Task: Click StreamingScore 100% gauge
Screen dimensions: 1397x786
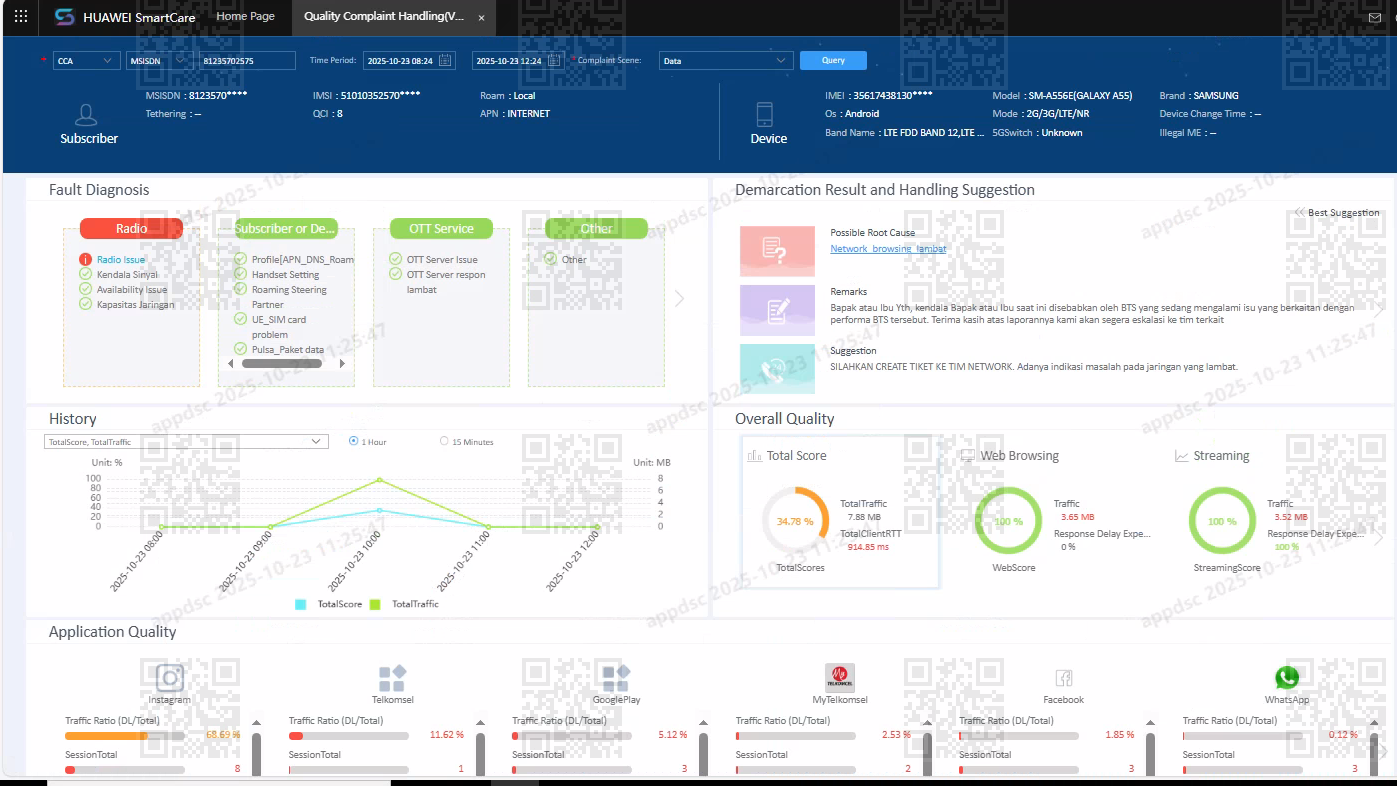Action: point(1222,522)
